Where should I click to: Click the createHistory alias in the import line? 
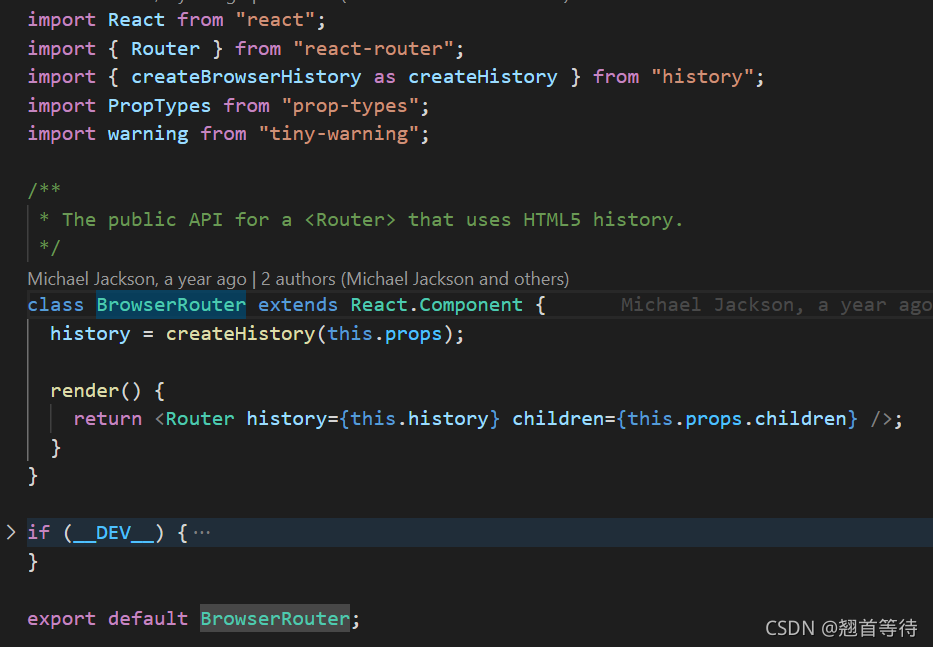[x=483, y=77]
